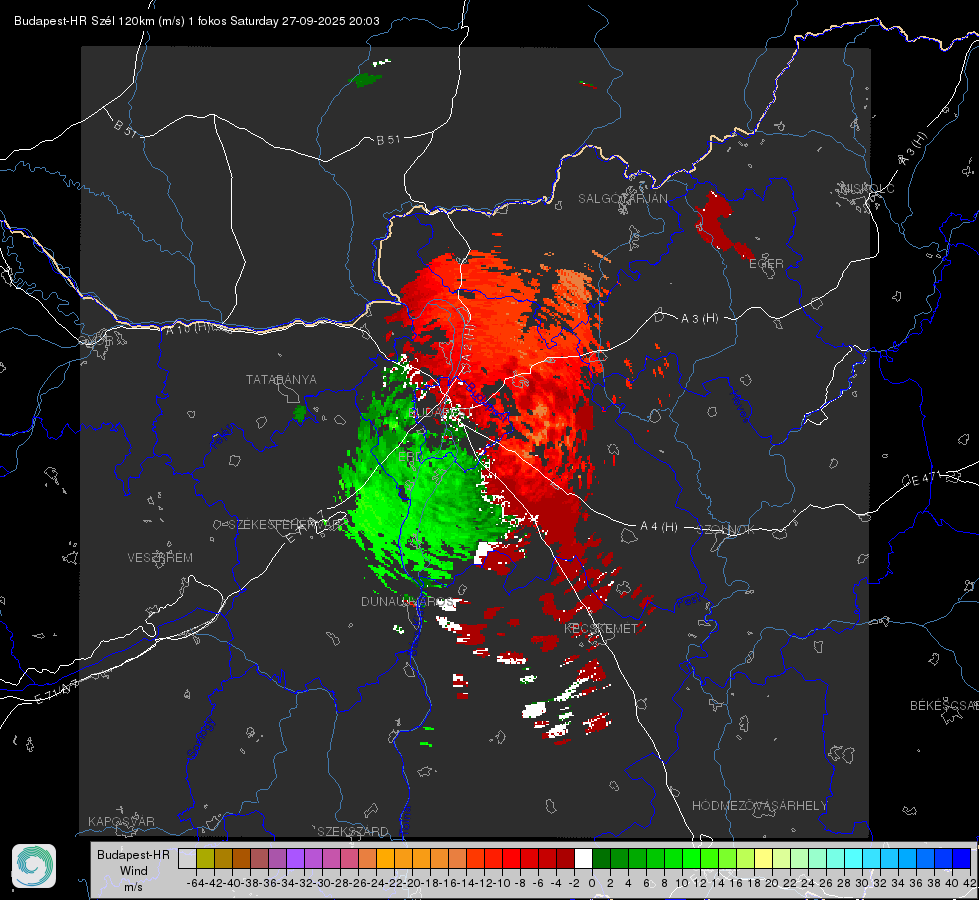Click the blue 'Heves' county label
979x900 pixels.
[x=739, y=407]
